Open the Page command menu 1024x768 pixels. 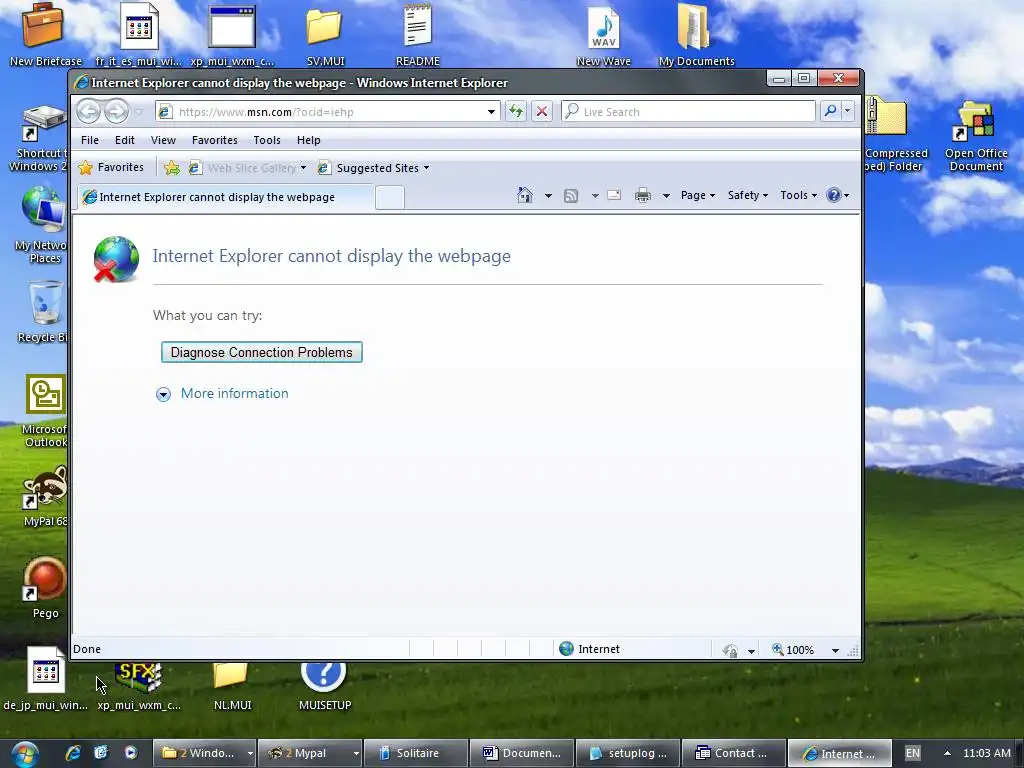click(697, 195)
